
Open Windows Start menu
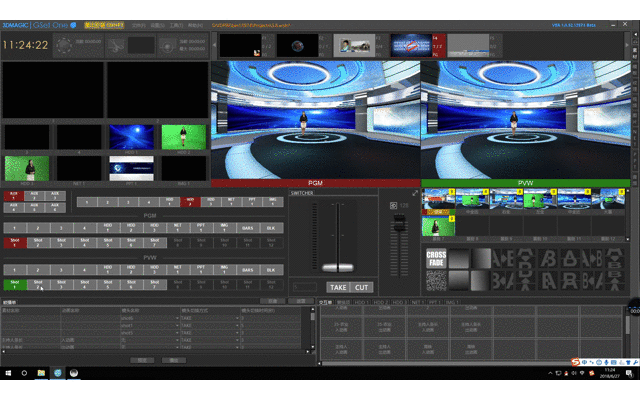pos(8,373)
